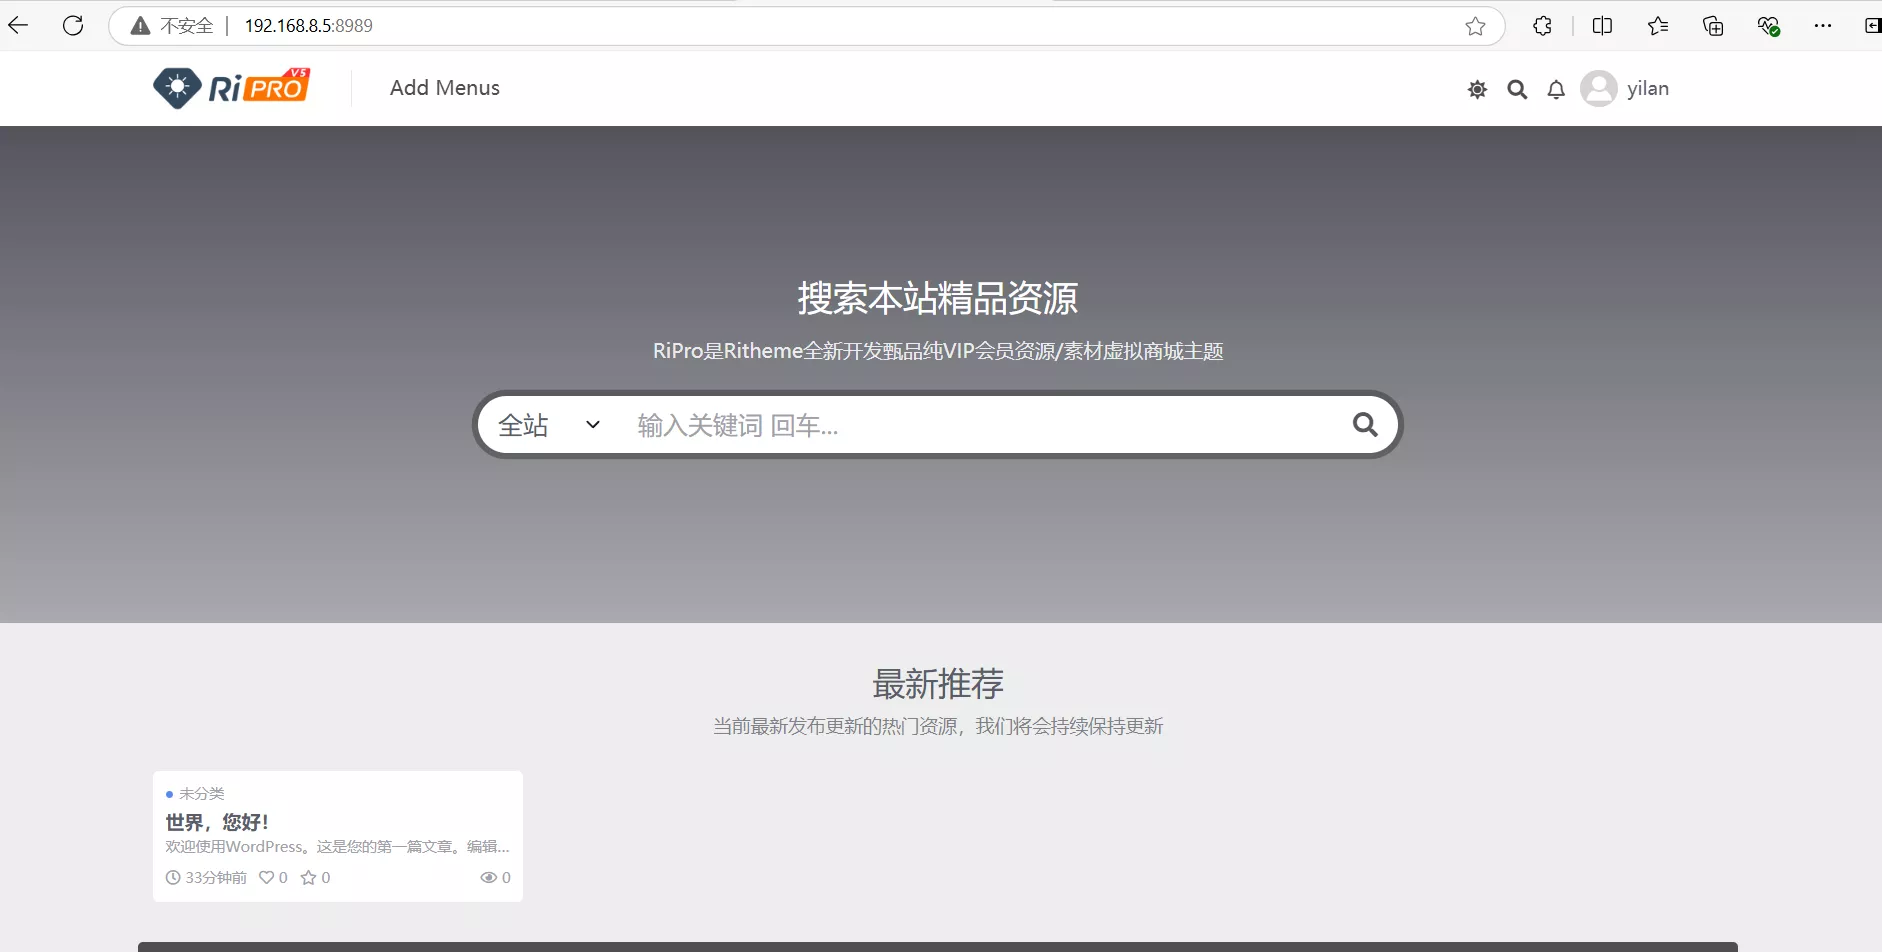Toggle dark mode sun icon
Image resolution: width=1882 pixels, height=952 pixels.
pos(1477,90)
